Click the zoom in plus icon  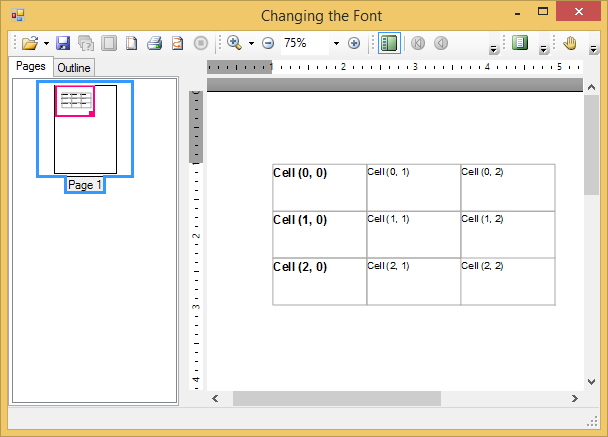pos(353,43)
